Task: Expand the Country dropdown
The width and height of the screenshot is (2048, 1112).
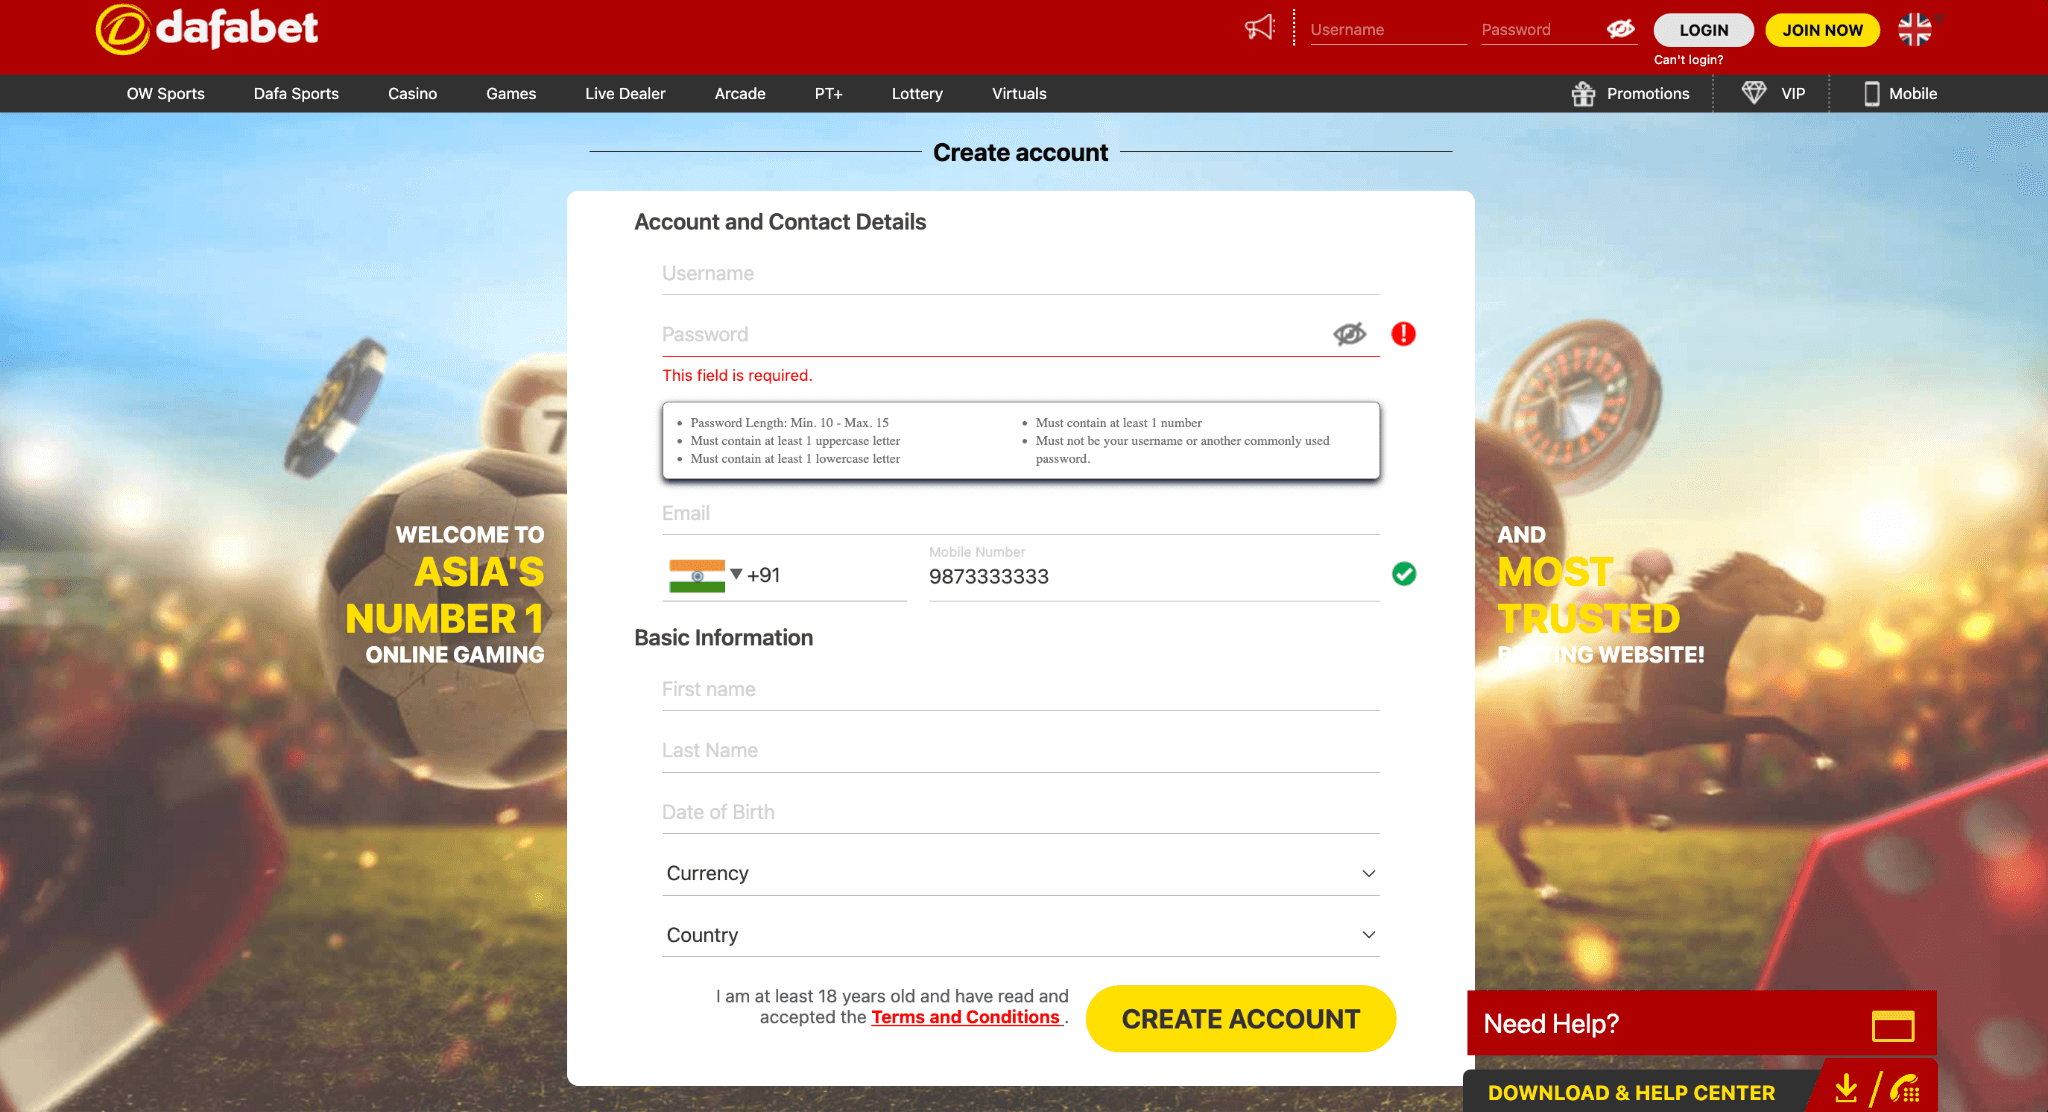Action: (x=1021, y=935)
